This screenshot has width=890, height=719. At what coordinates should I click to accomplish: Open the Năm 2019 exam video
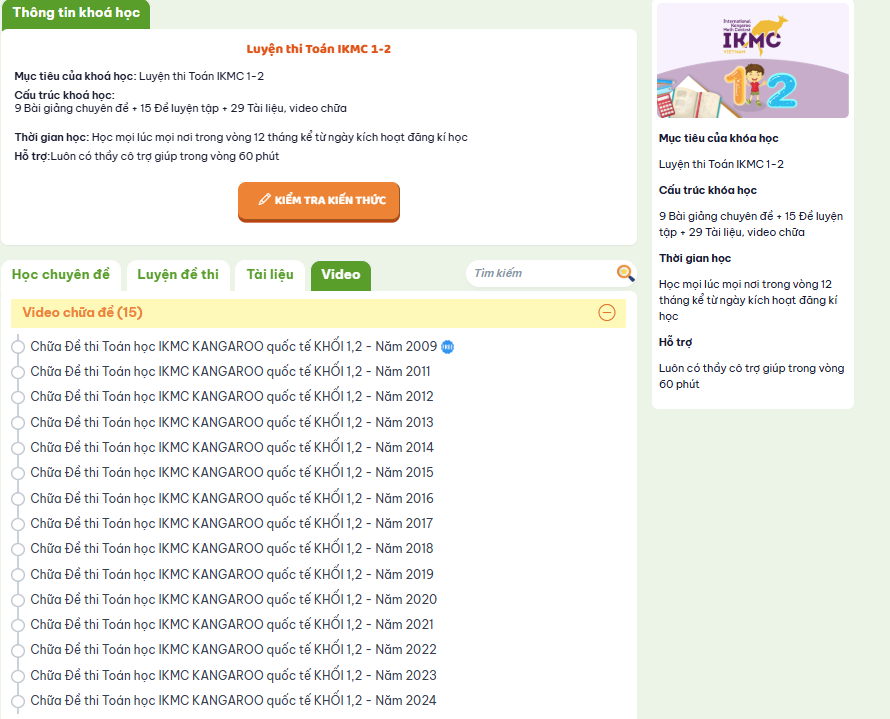click(x=232, y=574)
